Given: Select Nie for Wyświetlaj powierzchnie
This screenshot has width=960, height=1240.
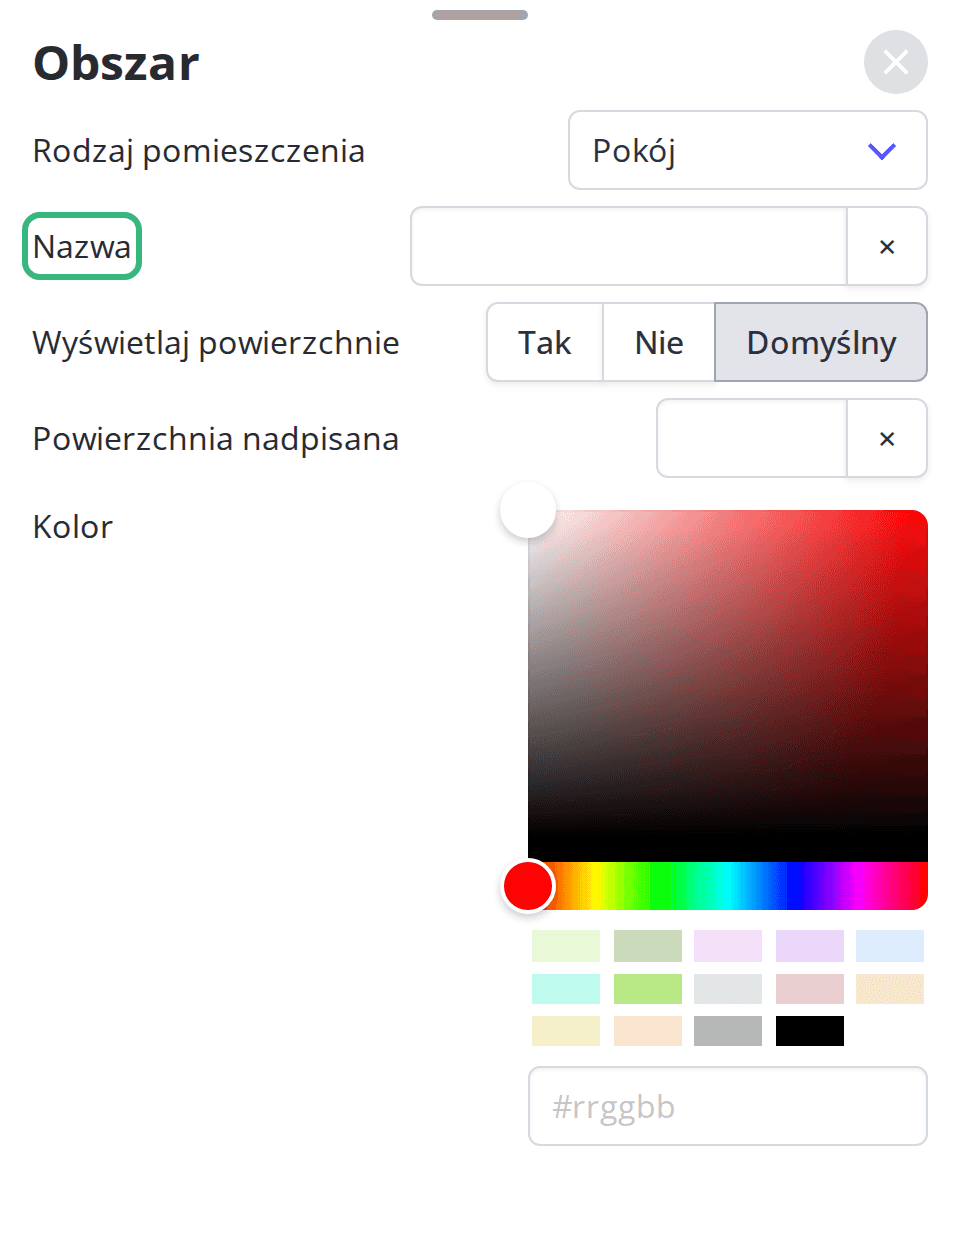Looking at the screenshot, I should coord(659,342).
